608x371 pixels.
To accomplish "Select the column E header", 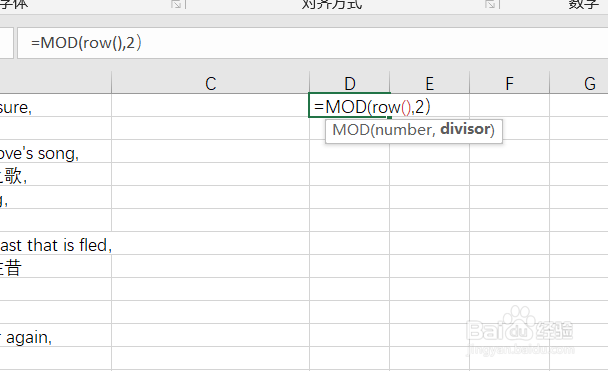I will click(x=430, y=83).
